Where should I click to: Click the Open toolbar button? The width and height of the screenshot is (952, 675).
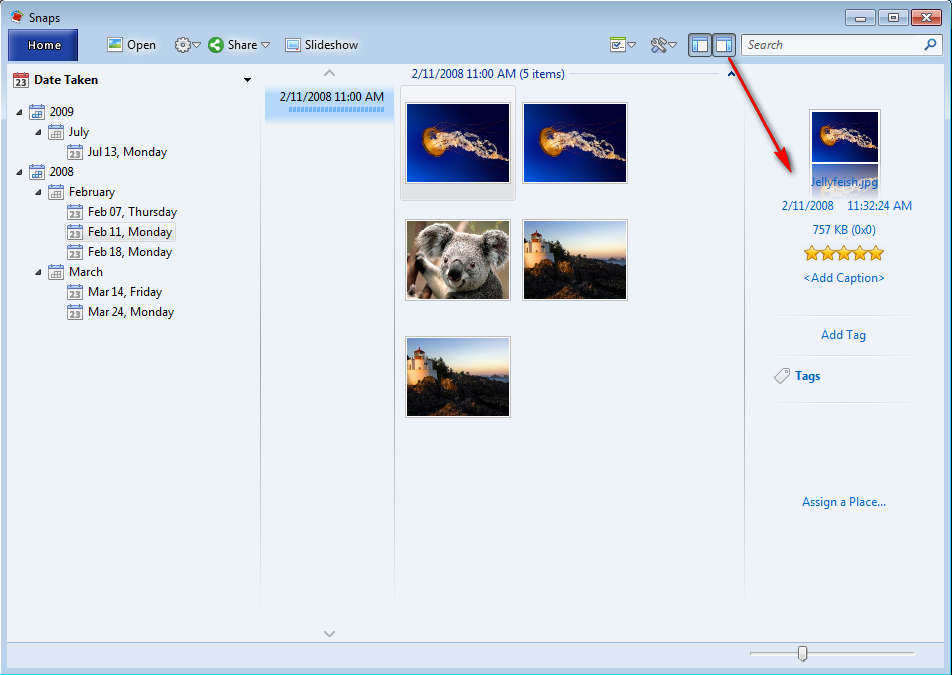tap(132, 45)
